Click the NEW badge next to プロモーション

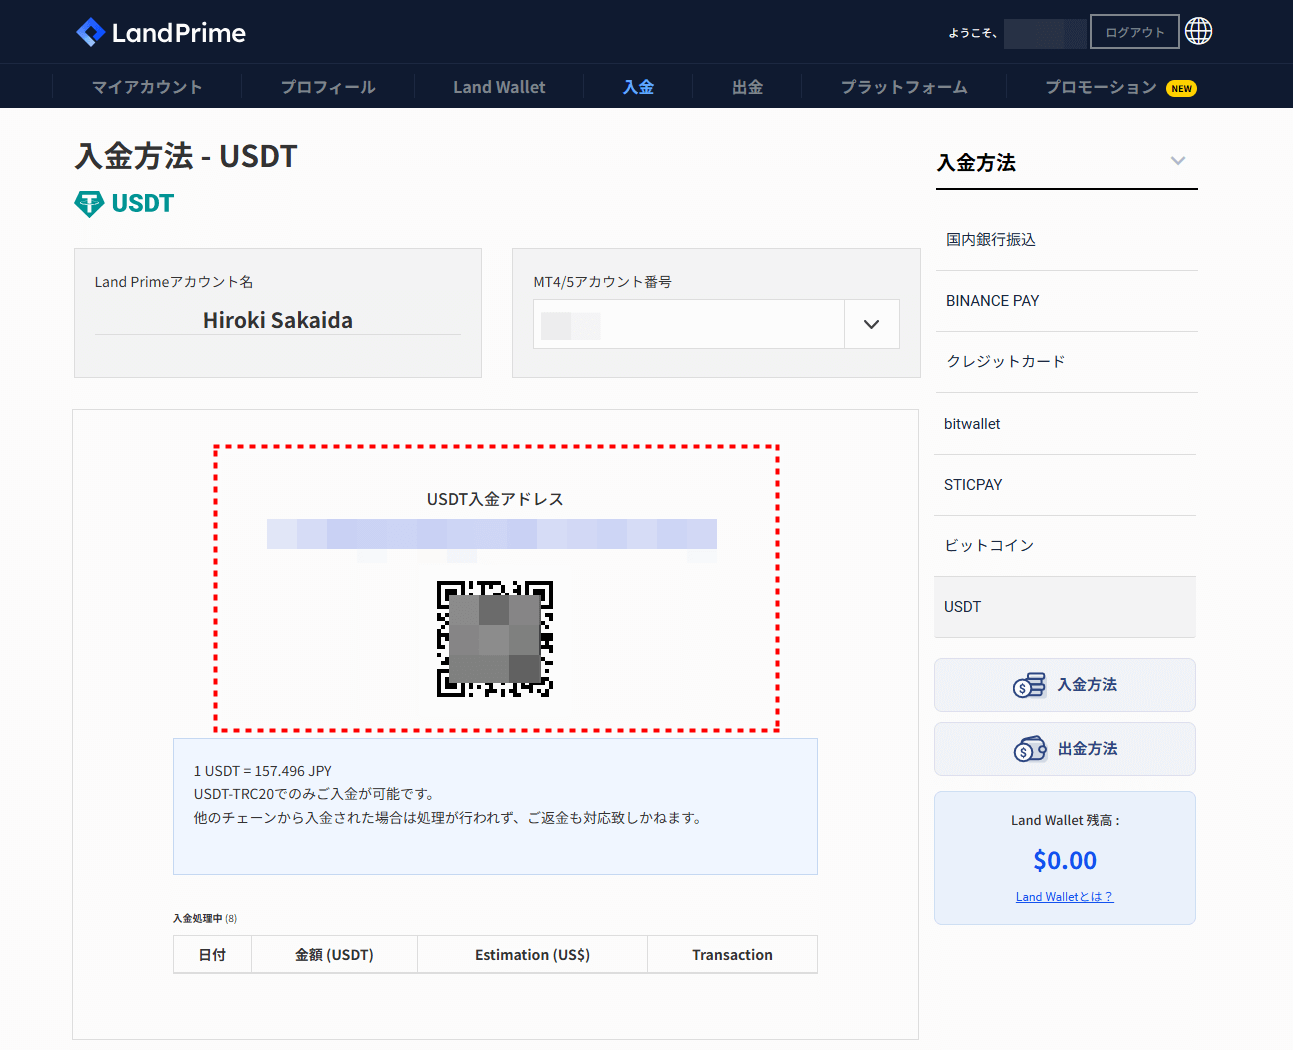pyautogui.click(x=1181, y=89)
